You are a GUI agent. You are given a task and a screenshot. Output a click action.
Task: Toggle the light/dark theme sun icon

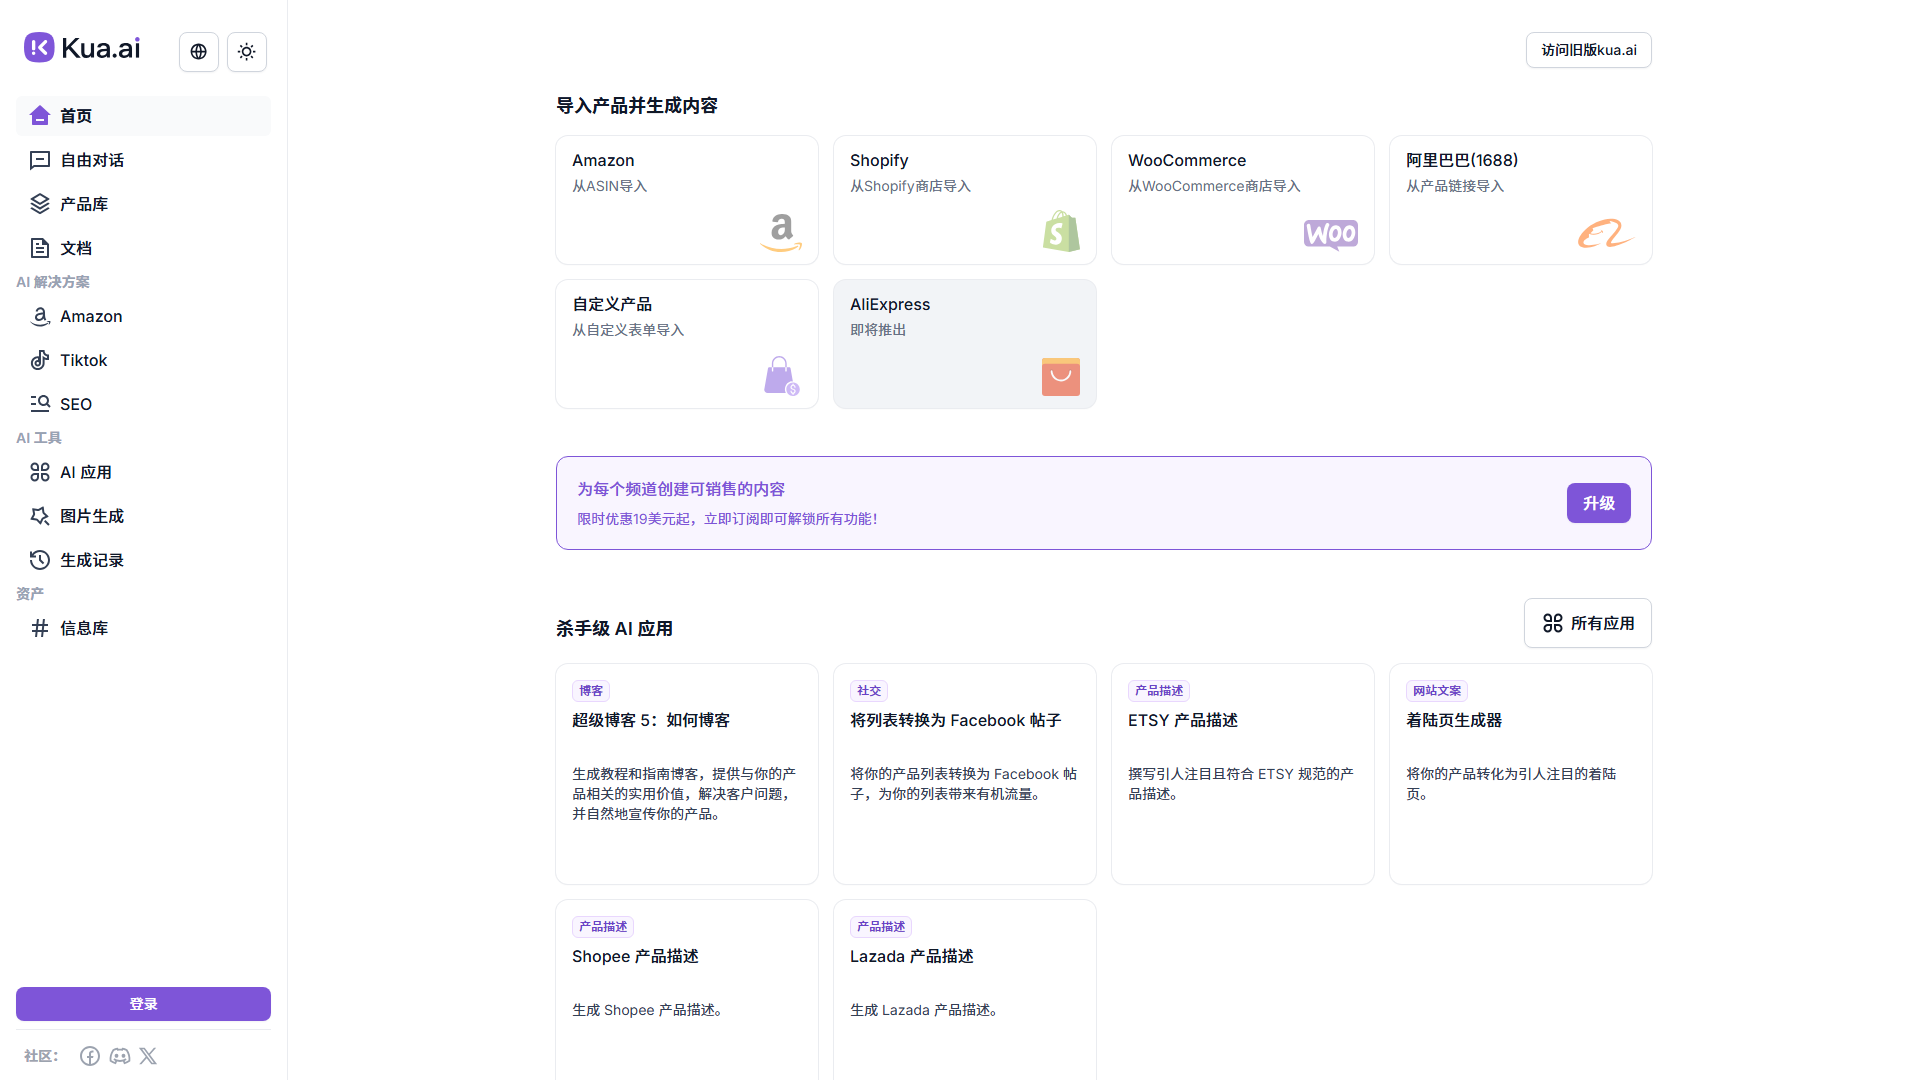pyautogui.click(x=247, y=52)
